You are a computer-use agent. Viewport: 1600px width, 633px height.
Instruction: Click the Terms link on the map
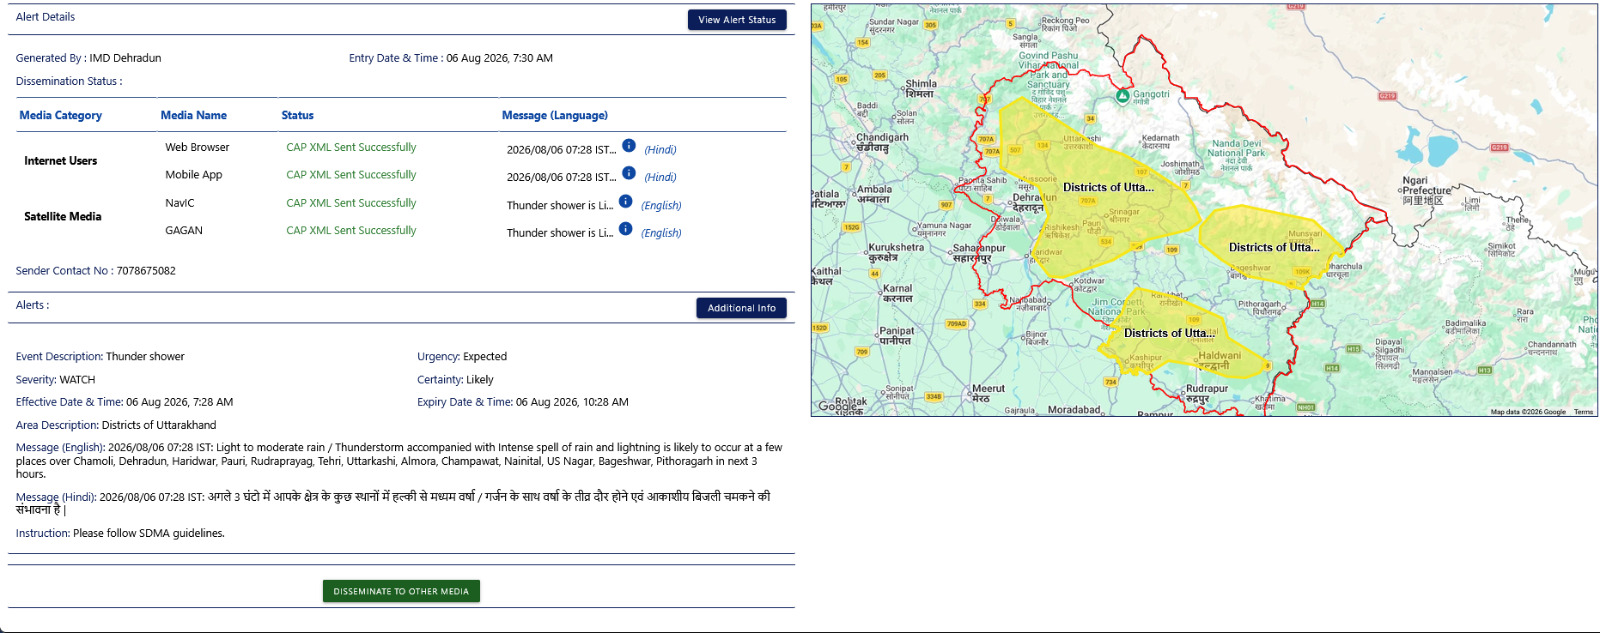click(x=1583, y=412)
